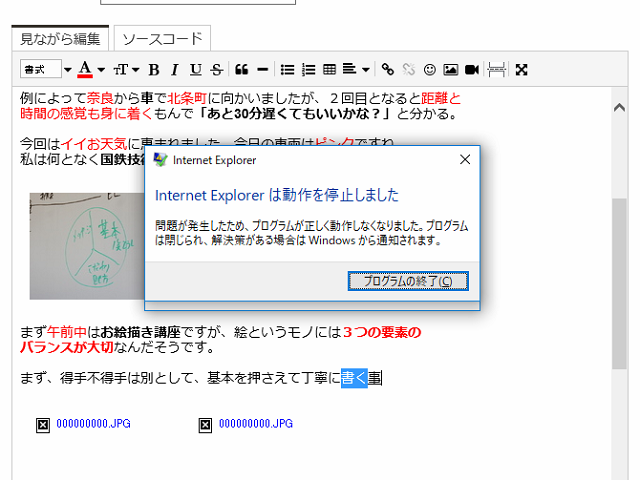Image resolution: width=640 pixels, height=480 pixels.
Task: Click the second broken image icon
Action: (x=205, y=425)
